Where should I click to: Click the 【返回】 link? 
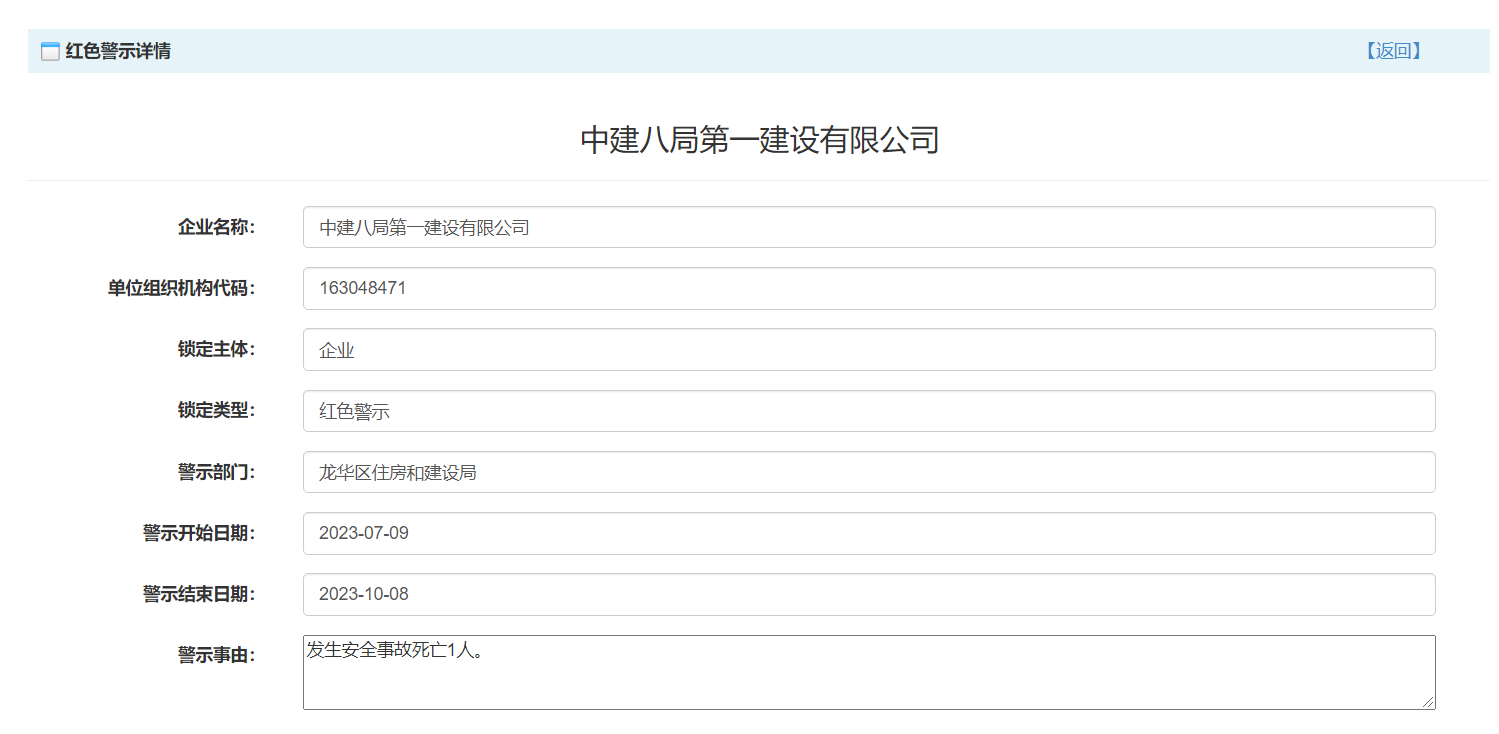(x=1393, y=51)
